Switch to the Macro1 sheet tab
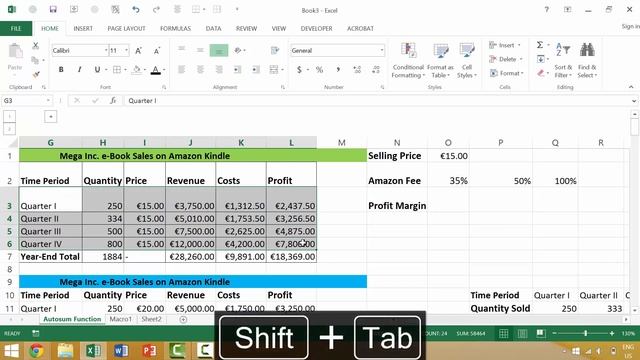Viewport: 640px width, 360px height. point(121,319)
